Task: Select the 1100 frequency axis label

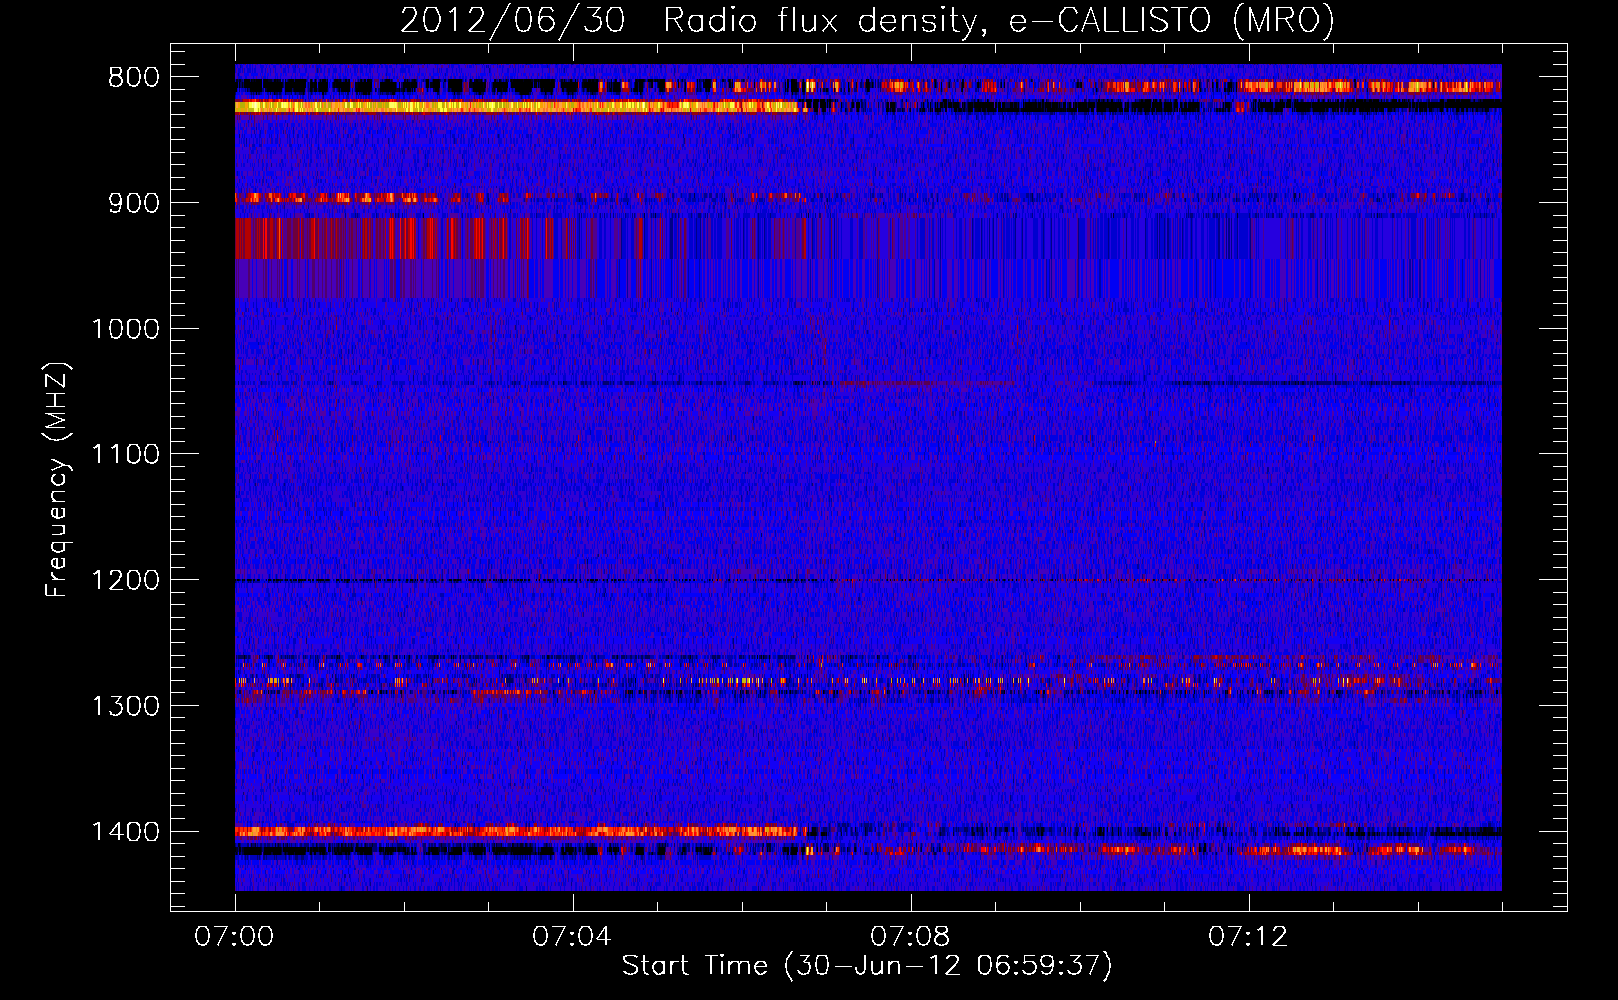Action: point(125,455)
